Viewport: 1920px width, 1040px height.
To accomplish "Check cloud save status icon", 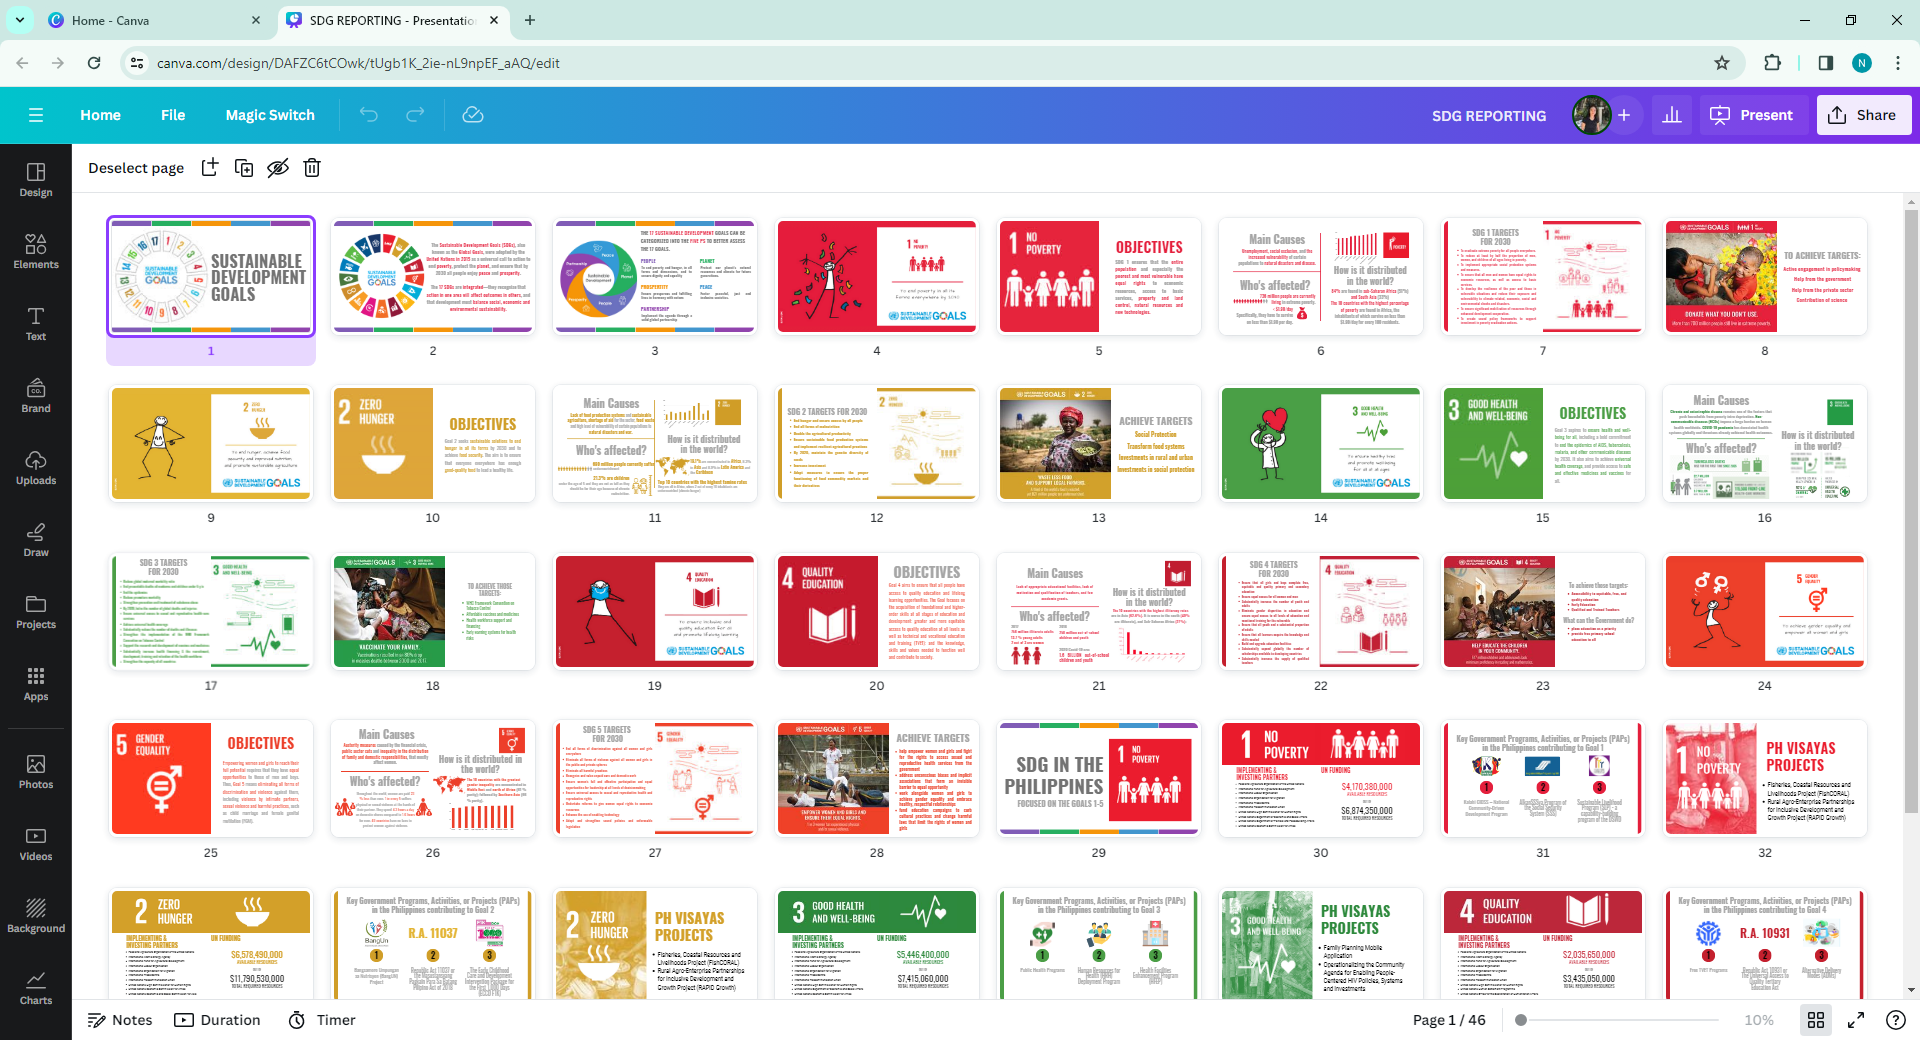I will pyautogui.click(x=473, y=115).
